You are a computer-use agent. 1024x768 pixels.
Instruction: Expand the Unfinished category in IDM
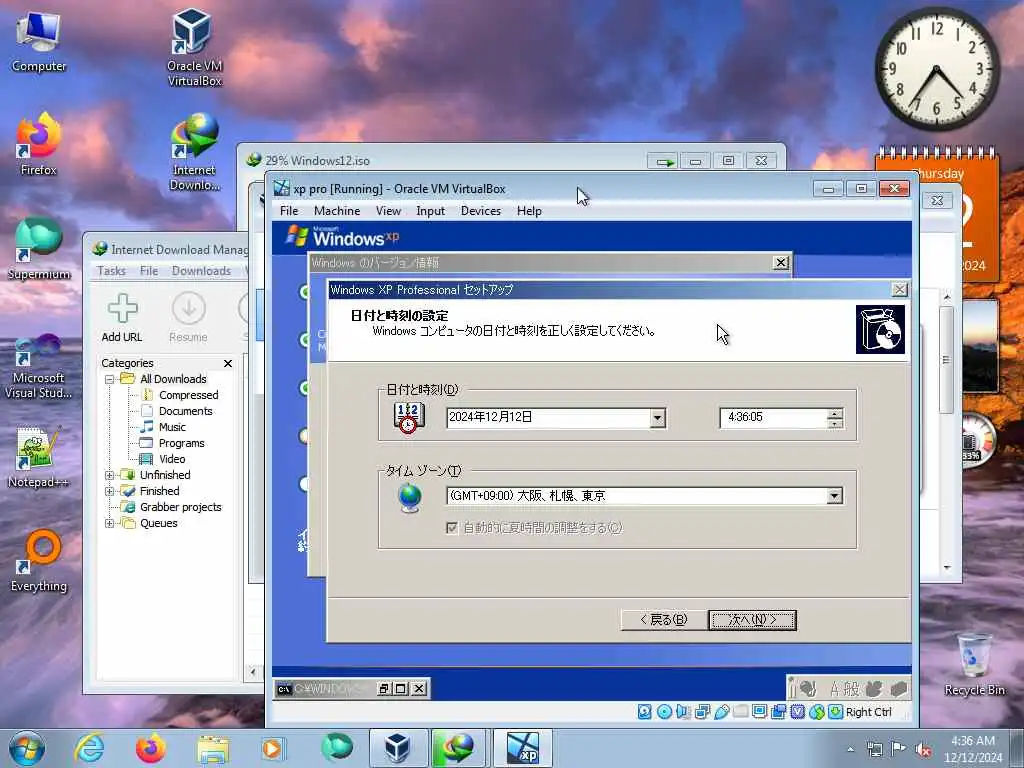coord(110,475)
